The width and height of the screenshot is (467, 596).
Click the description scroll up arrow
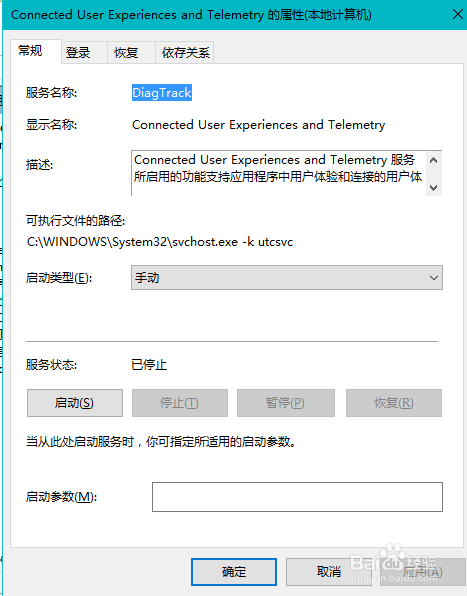434,160
